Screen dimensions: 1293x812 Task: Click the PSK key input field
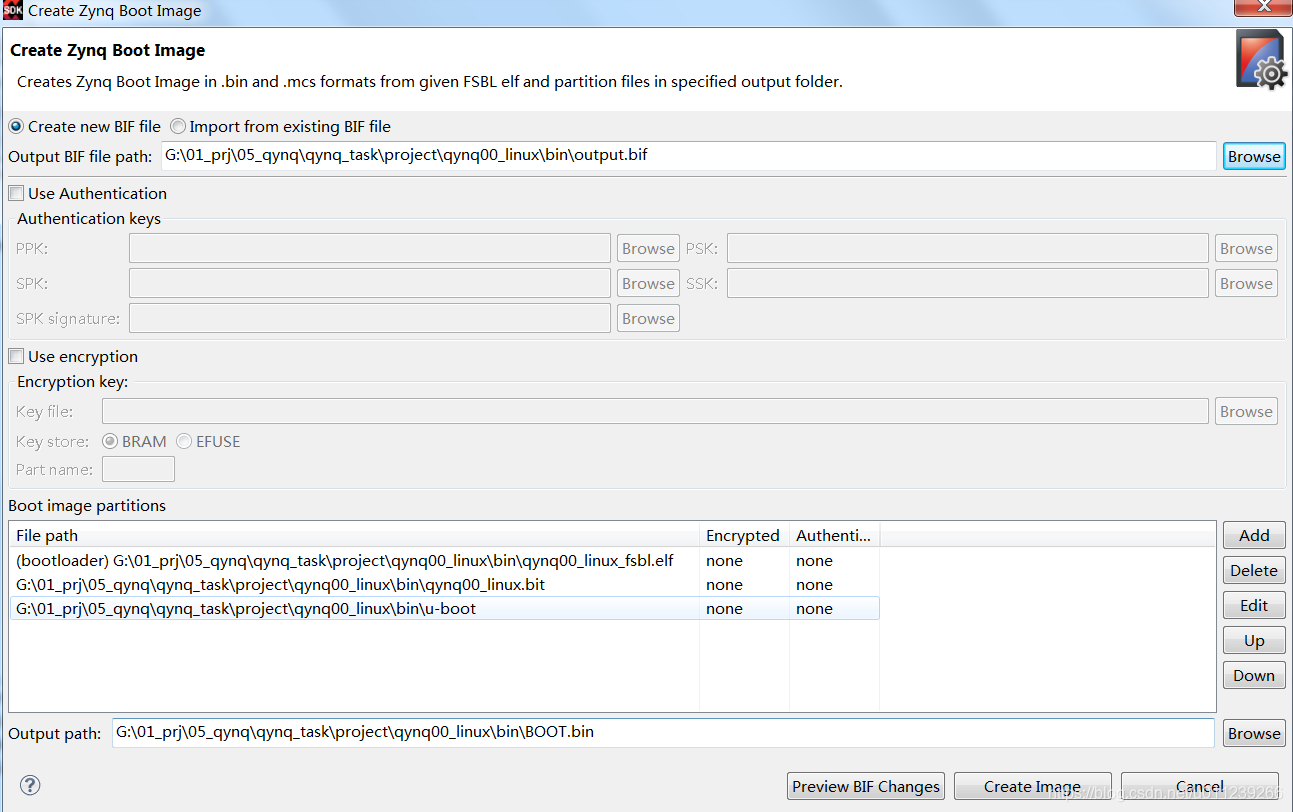pos(968,248)
